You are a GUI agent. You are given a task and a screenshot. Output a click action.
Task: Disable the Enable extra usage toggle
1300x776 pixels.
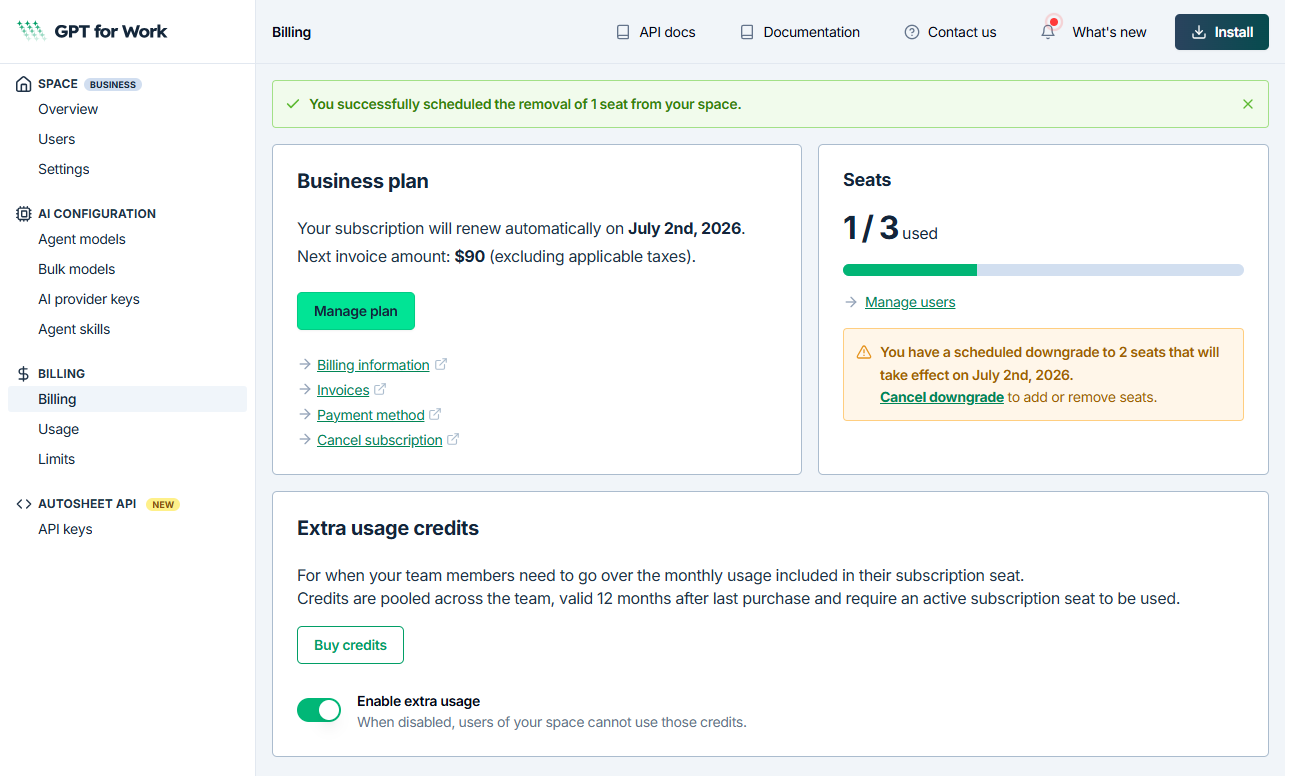click(x=319, y=710)
